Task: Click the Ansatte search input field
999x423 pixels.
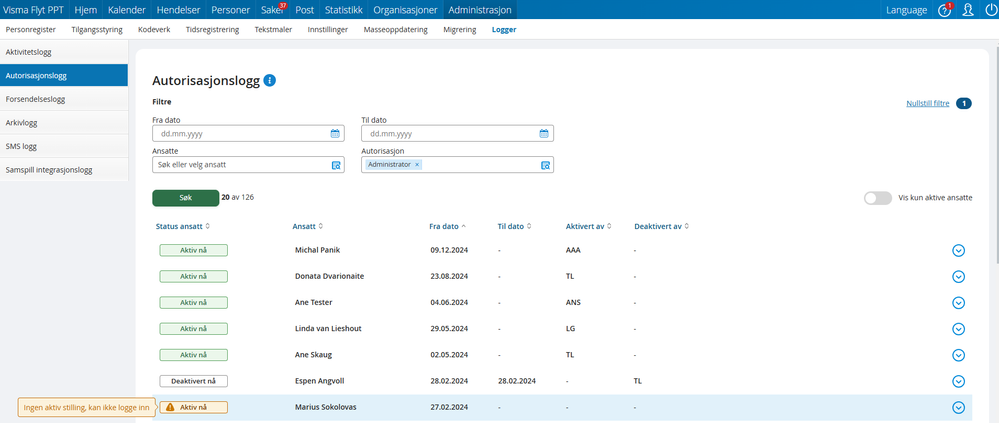Action: point(238,165)
